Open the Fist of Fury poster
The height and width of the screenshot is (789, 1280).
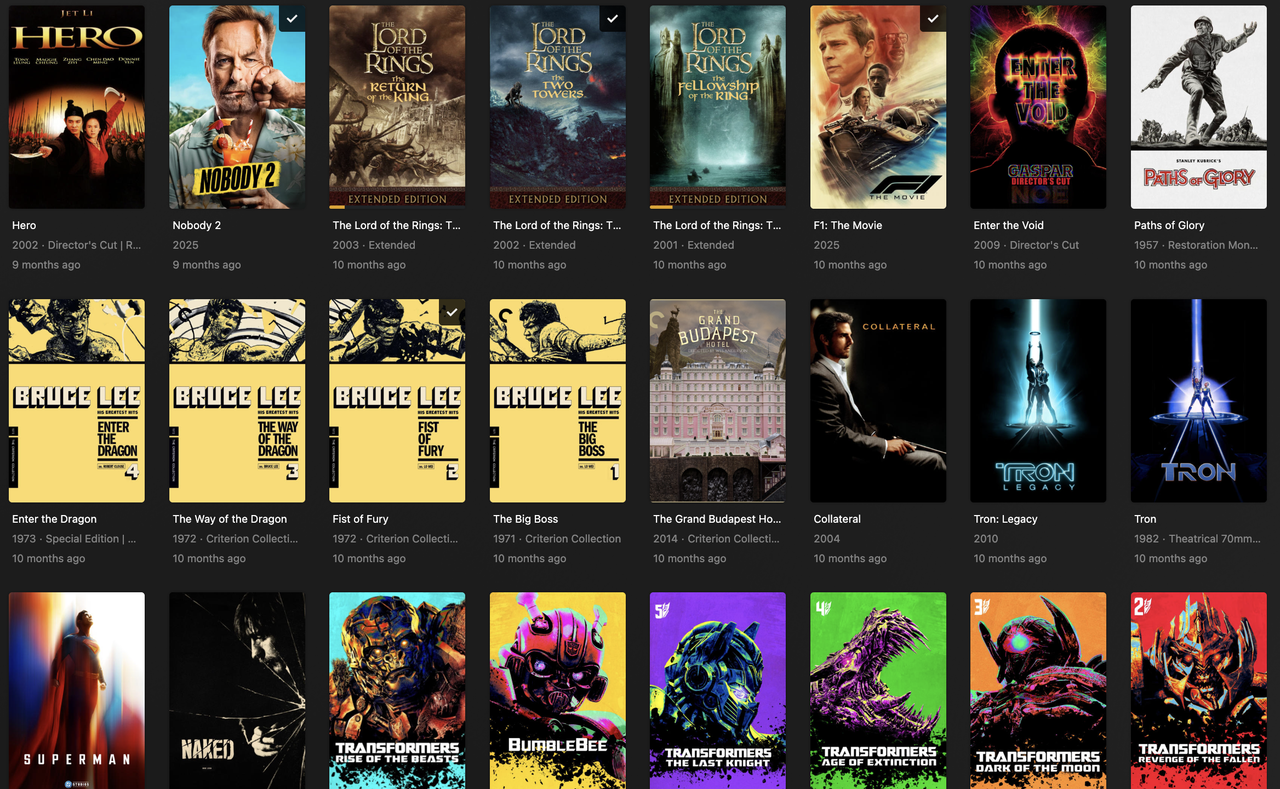[397, 401]
